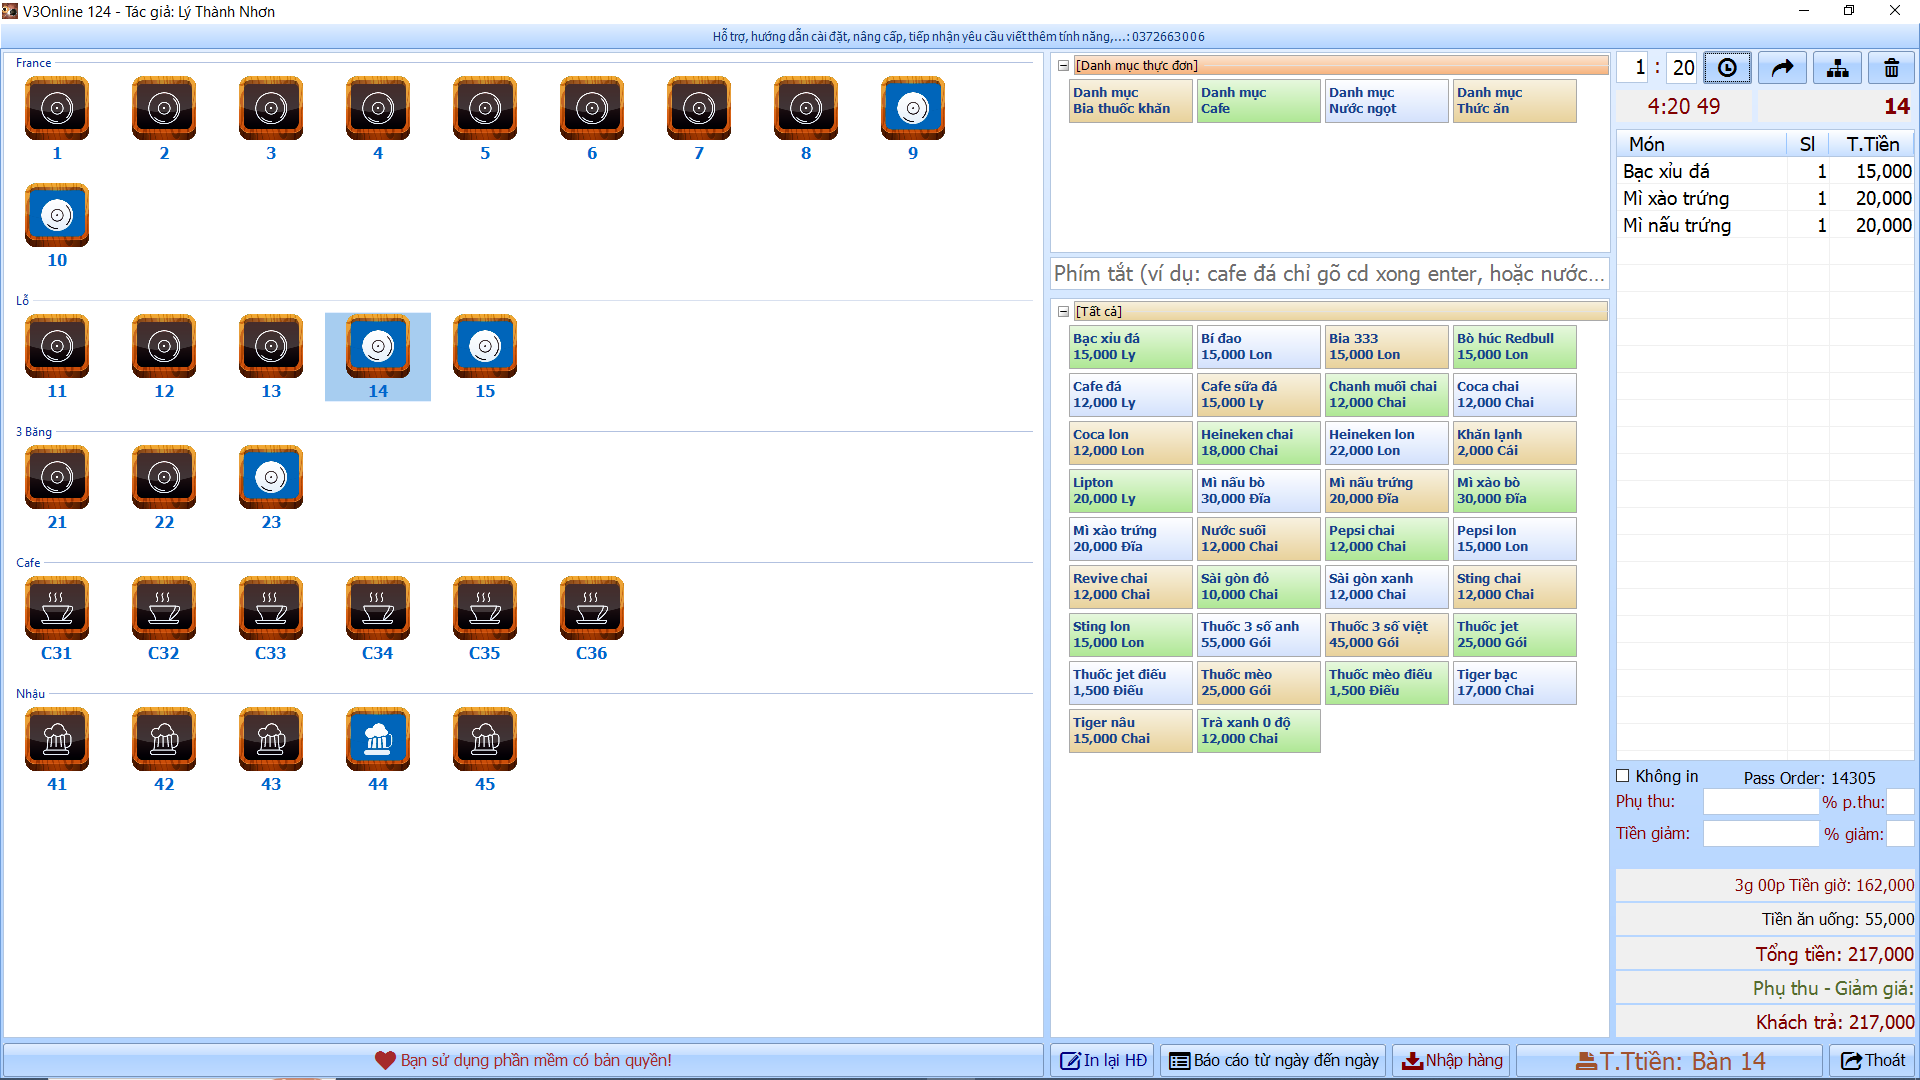Open occupied table 10
Viewport: 1920px width, 1080px height.
tap(57, 215)
